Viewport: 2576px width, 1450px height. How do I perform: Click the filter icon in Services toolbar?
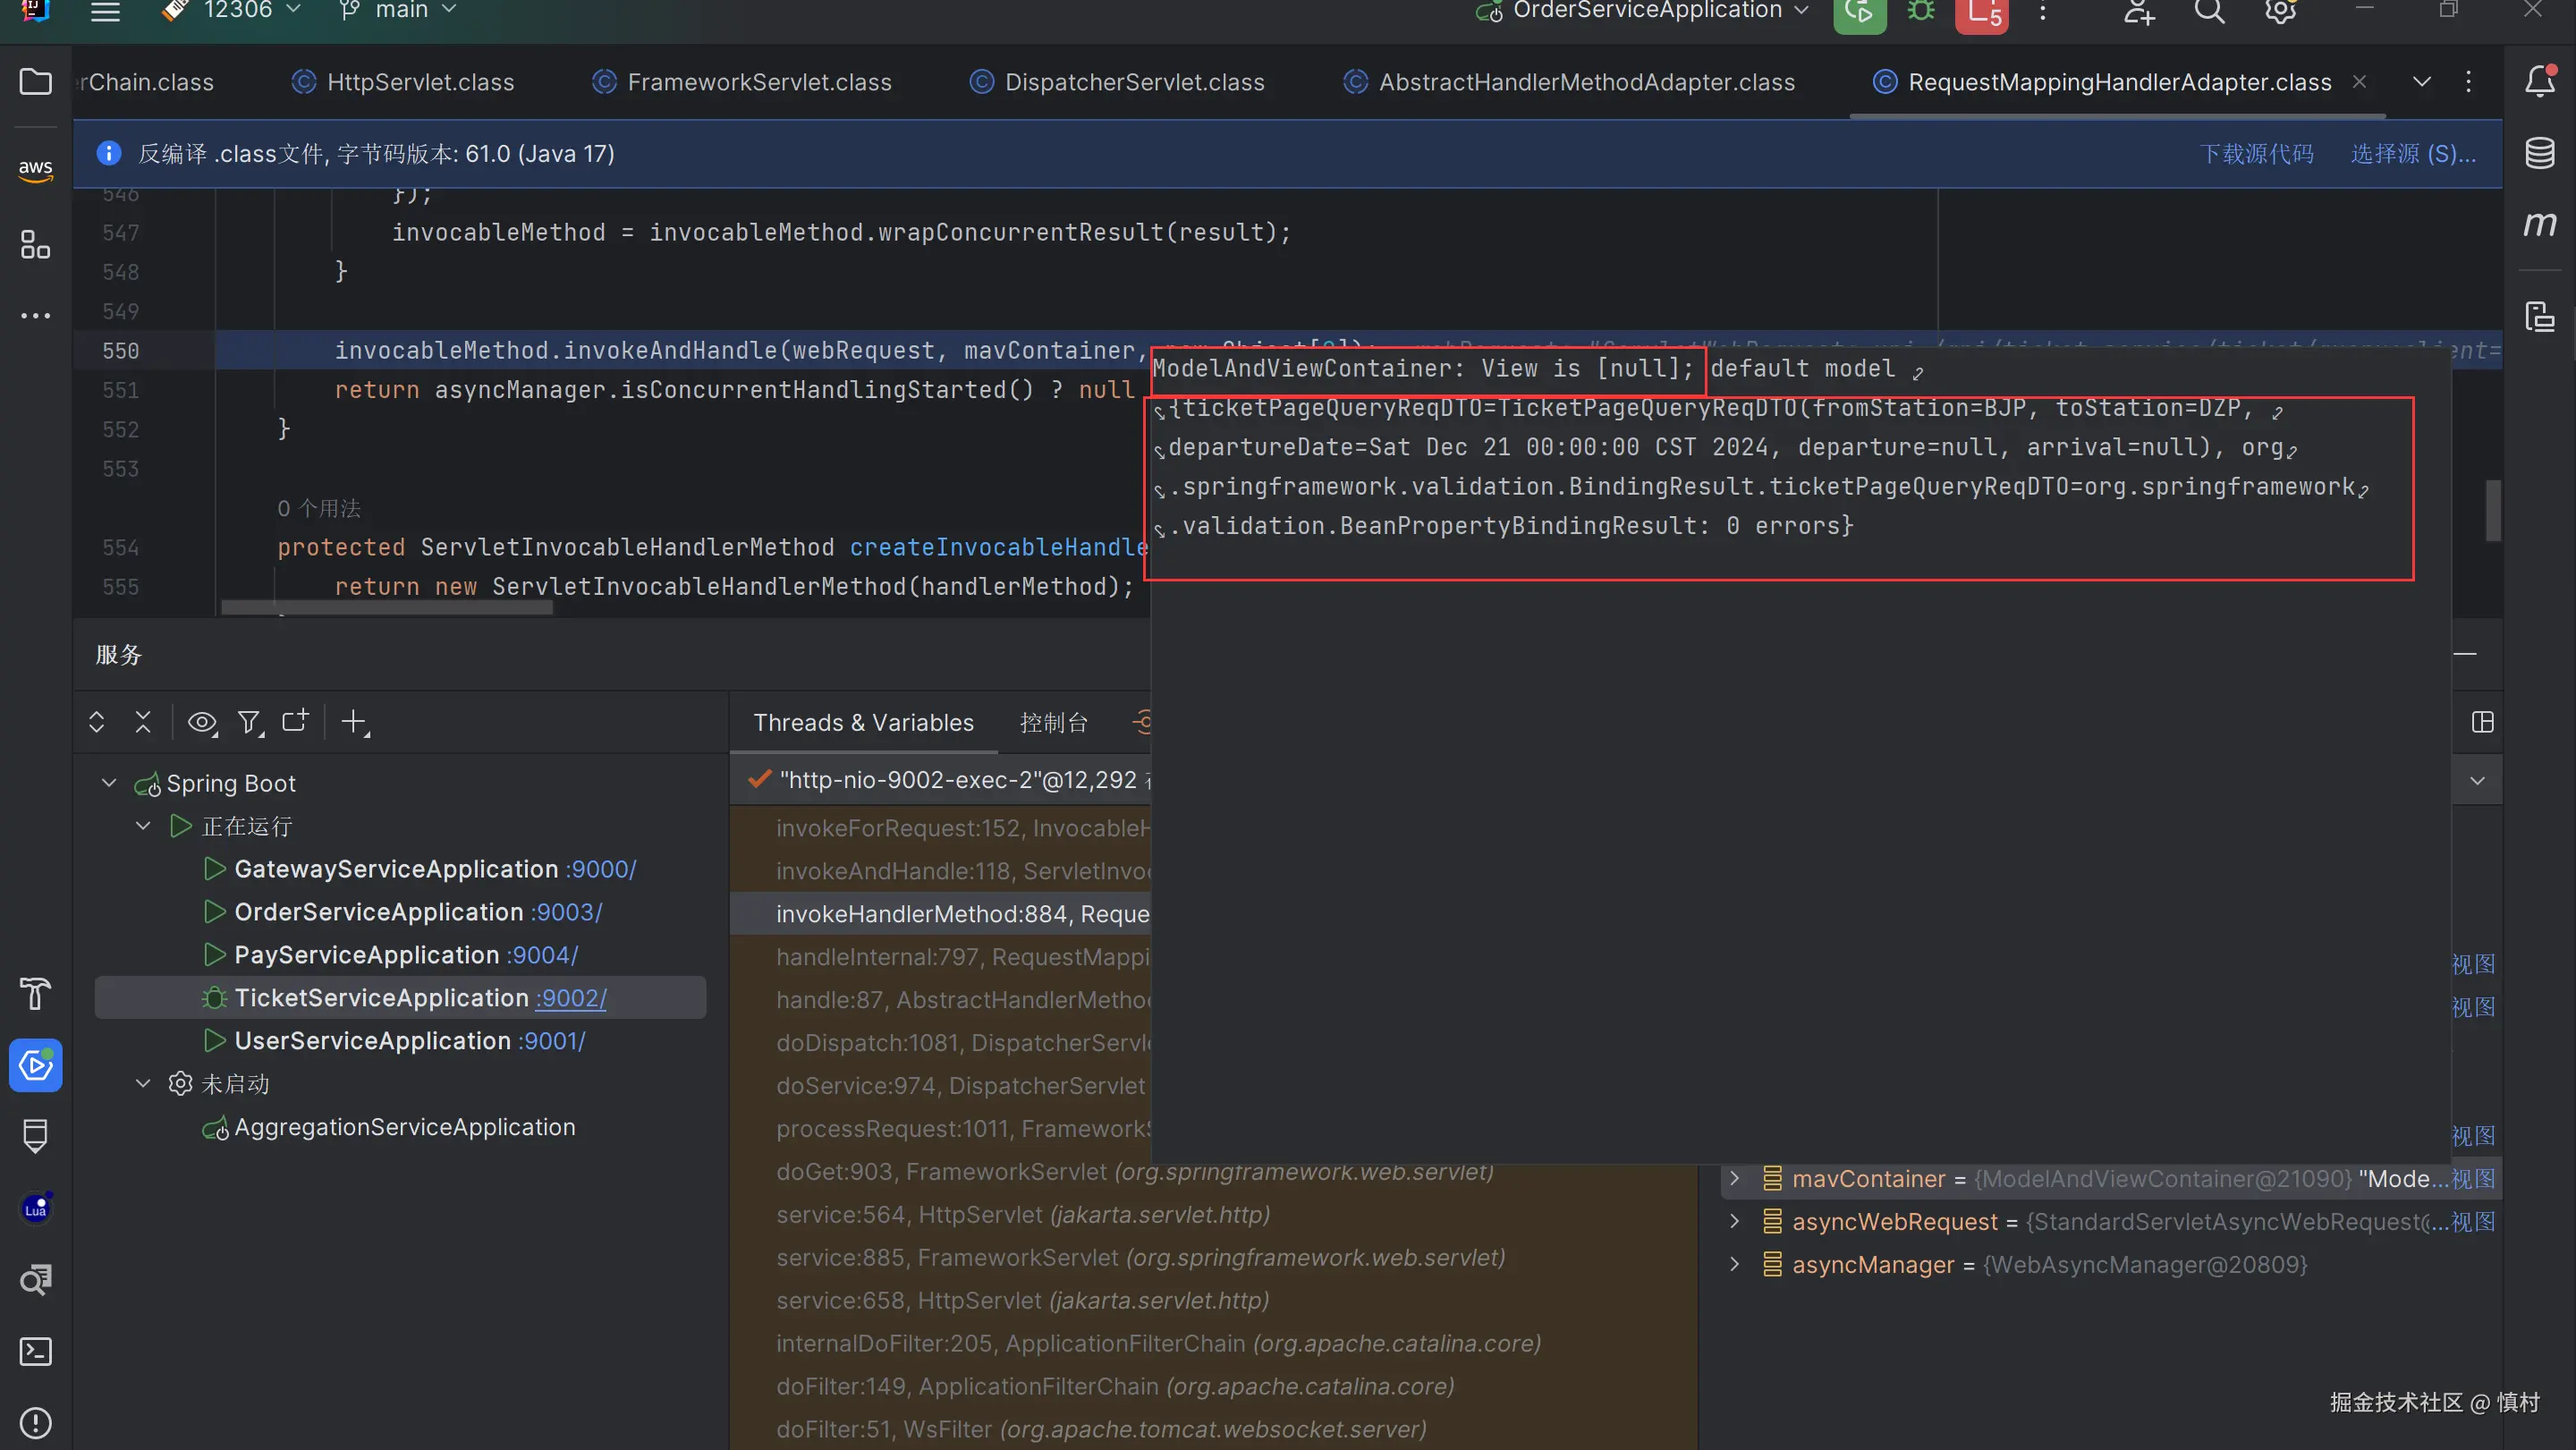[x=249, y=722]
